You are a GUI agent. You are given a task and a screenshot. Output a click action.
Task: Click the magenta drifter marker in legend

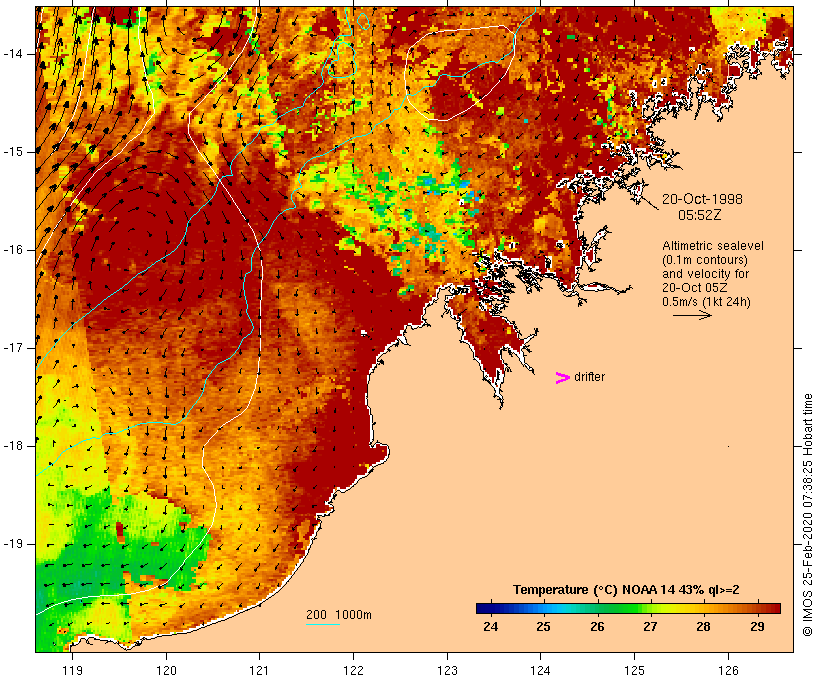(x=563, y=378)
